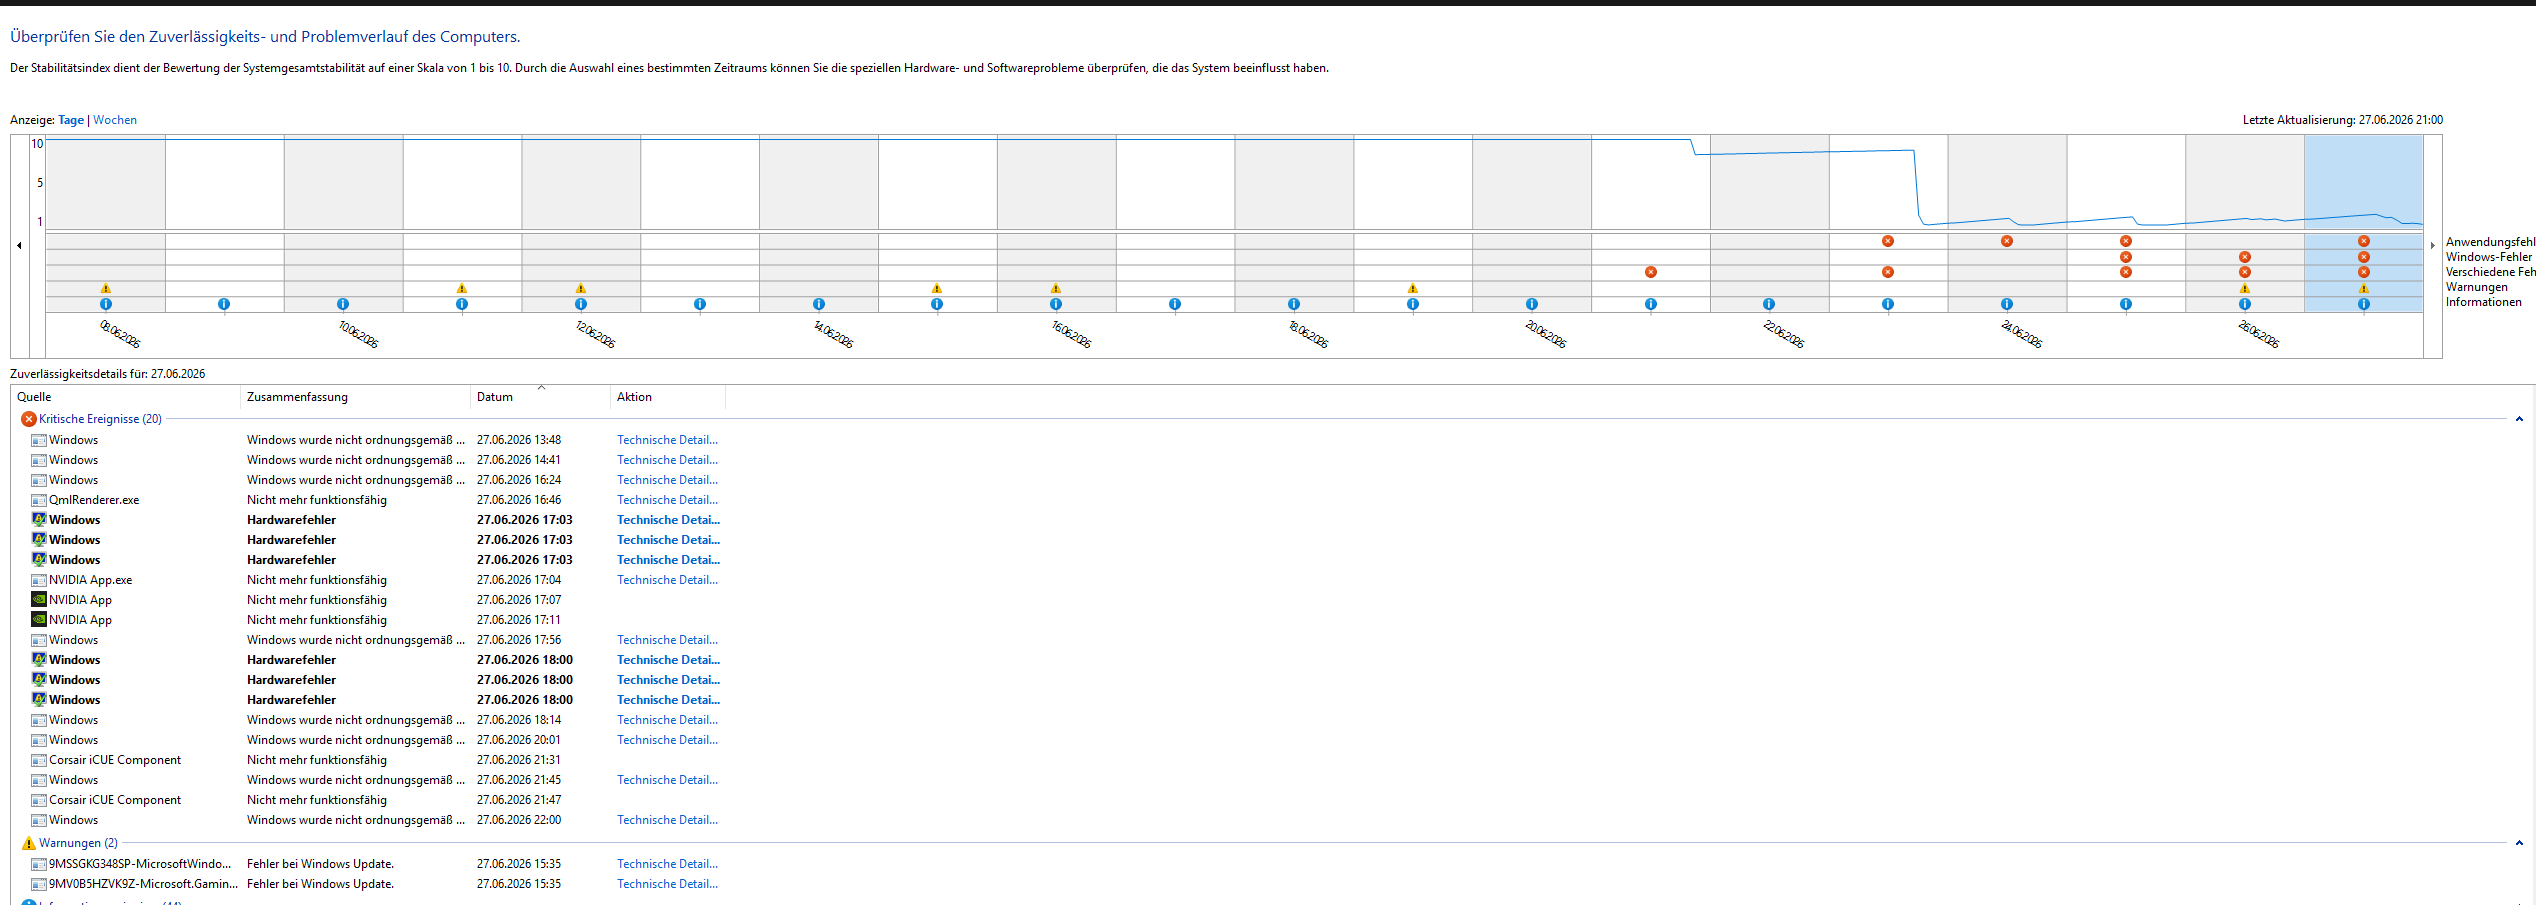
Task: Click the information icon for 18.06.2026 column
Action: coord(1294,304)
